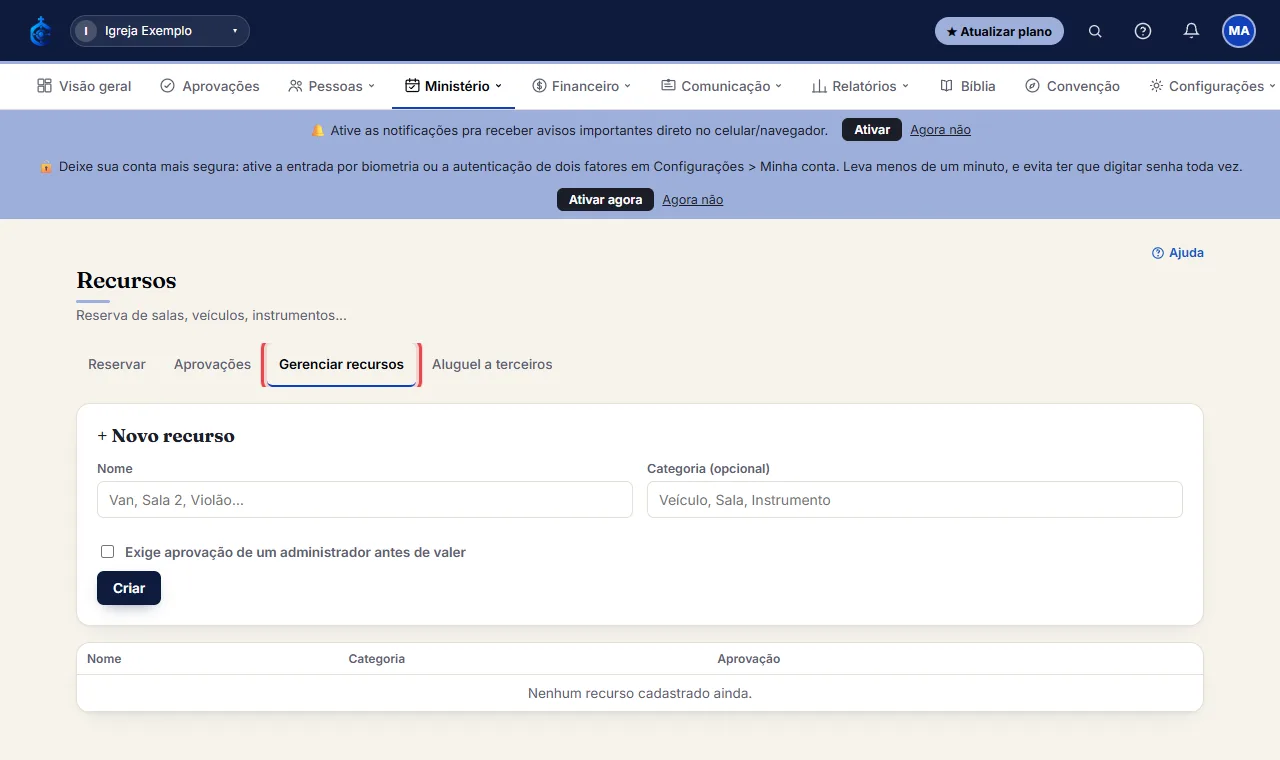Click the Nome input field
1280x760 pixels.
[365, 500]
